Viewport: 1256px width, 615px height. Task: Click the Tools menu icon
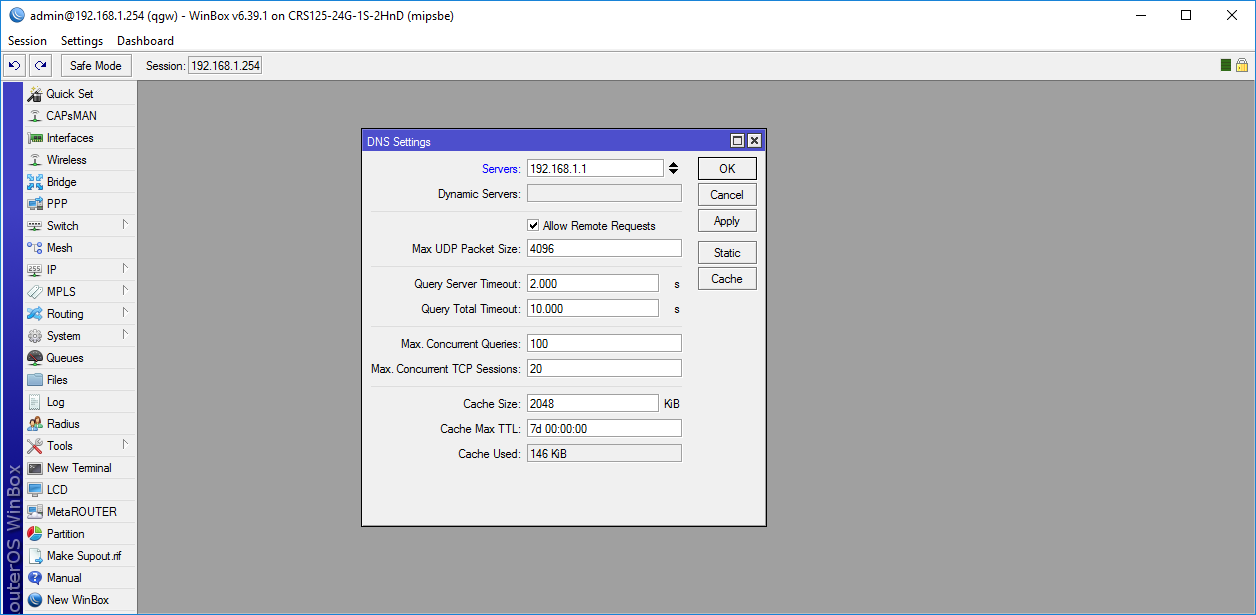[x=35, y=446]
